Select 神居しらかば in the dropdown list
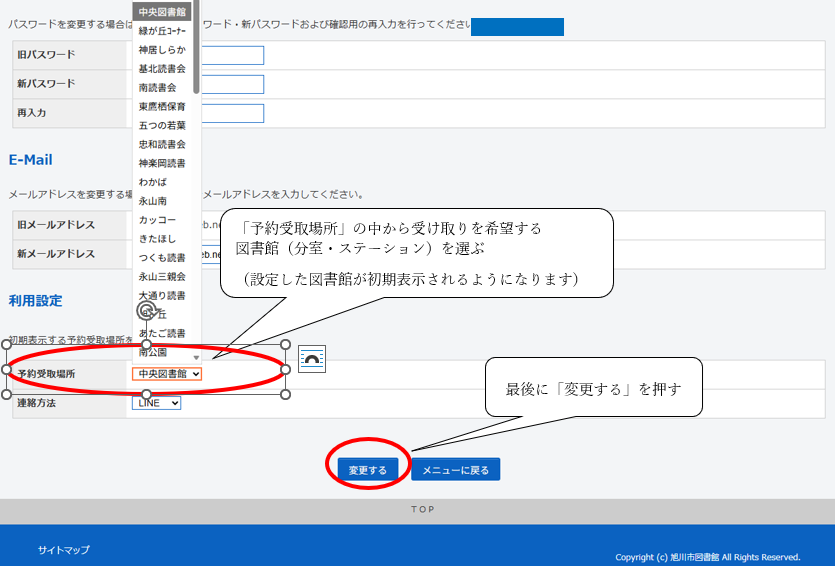835x566 pixels. click(163, 50)
